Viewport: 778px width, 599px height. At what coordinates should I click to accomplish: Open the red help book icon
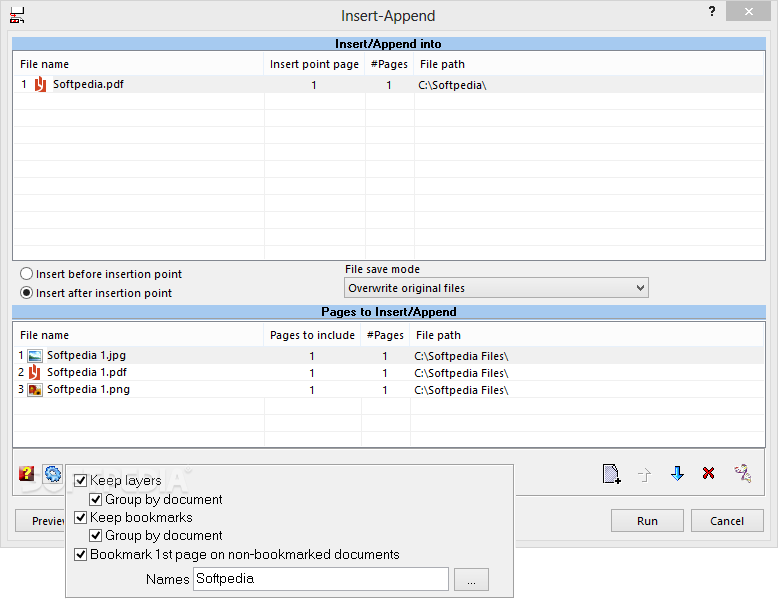pyautogui.click(x=26, y=473)
